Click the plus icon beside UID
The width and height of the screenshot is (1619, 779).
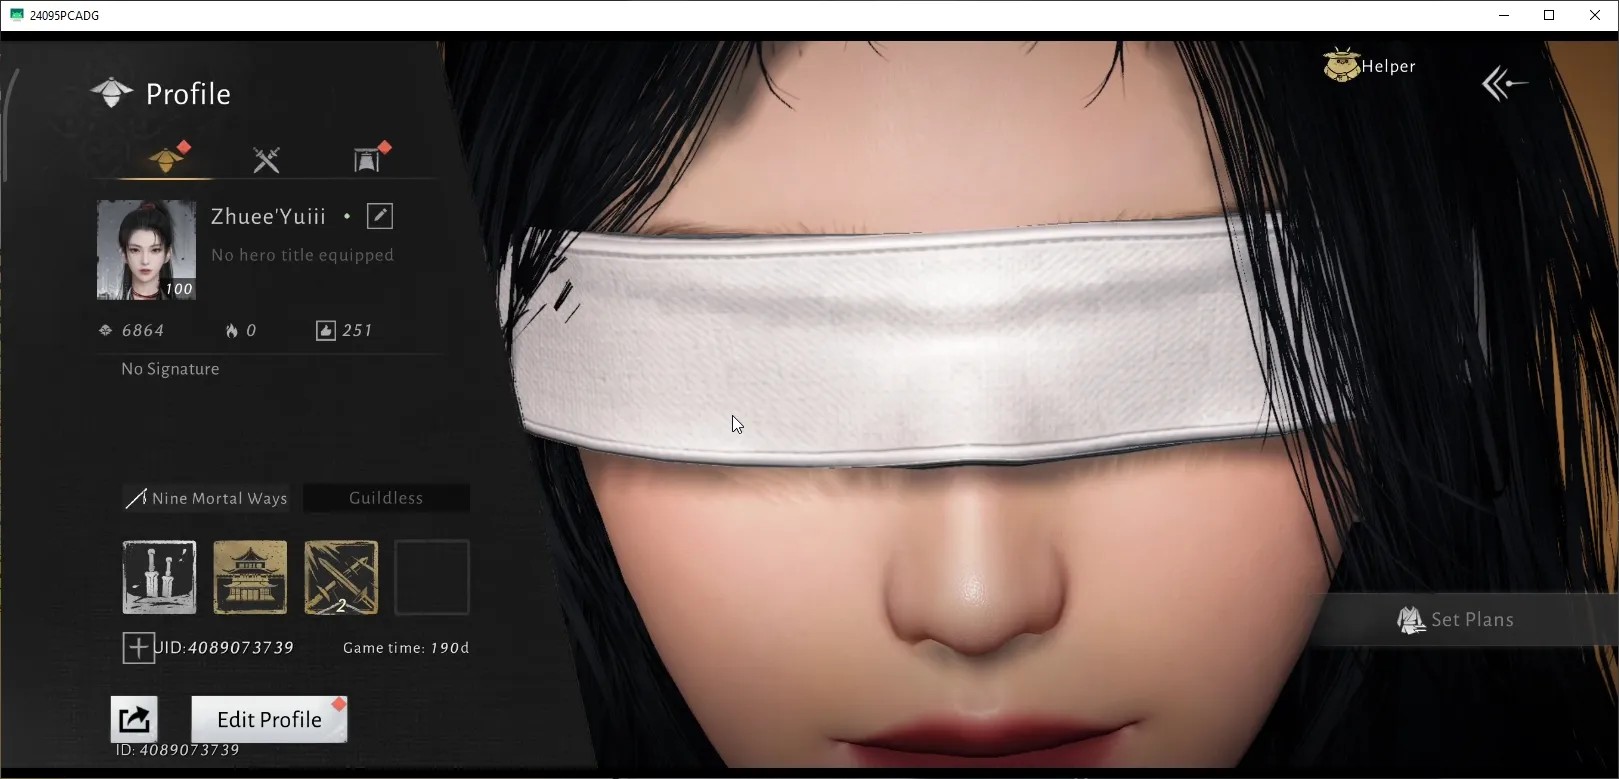[x=138, y=648]
